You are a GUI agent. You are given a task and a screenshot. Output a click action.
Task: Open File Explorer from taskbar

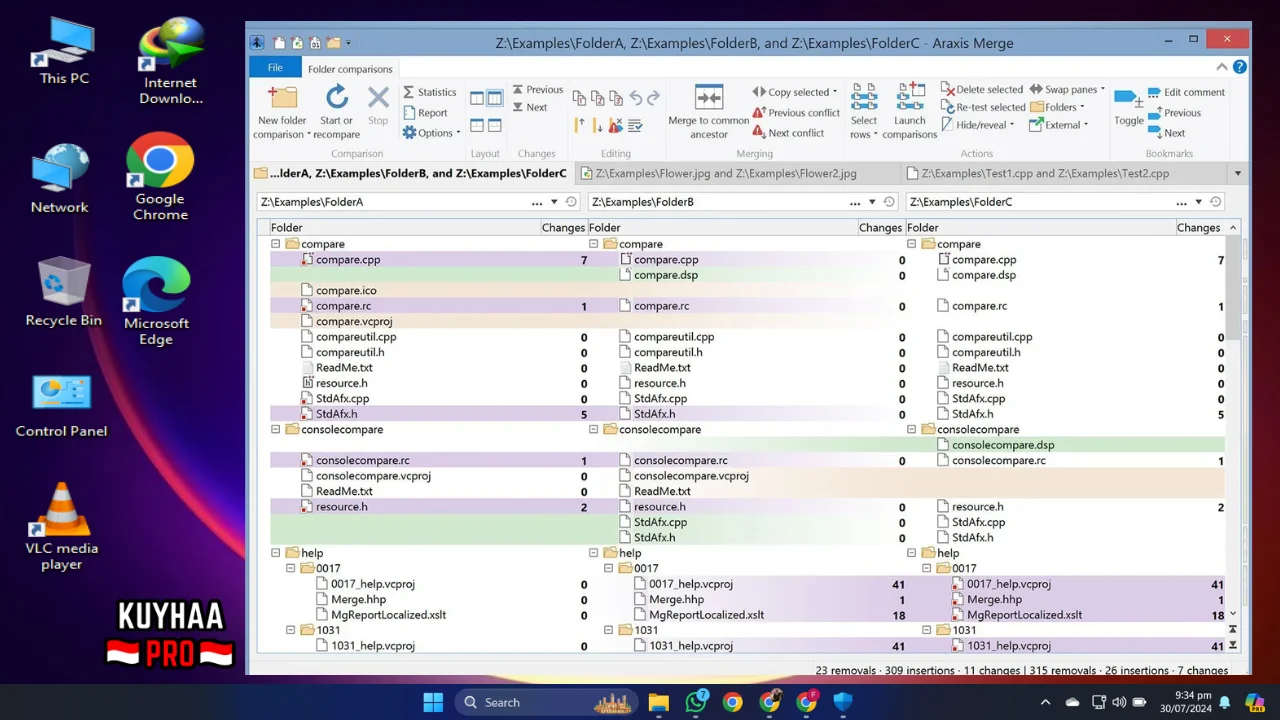(x=658, y=702)
